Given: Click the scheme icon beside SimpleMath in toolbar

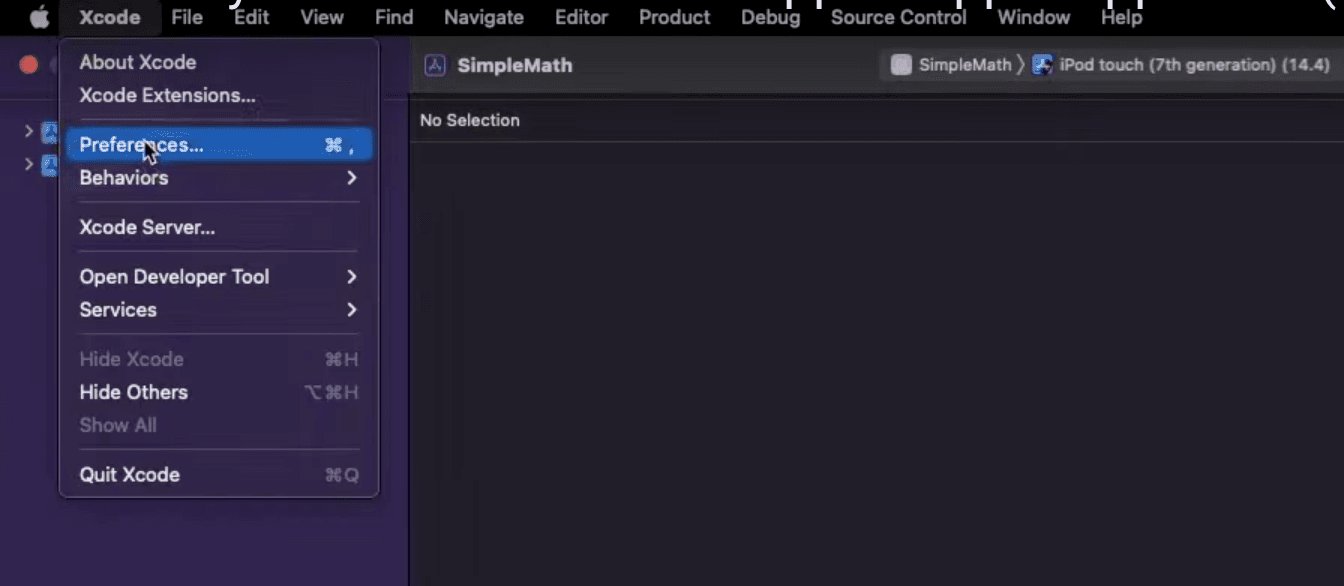Looking at the screenshot, I should click(x=901, y=64).
